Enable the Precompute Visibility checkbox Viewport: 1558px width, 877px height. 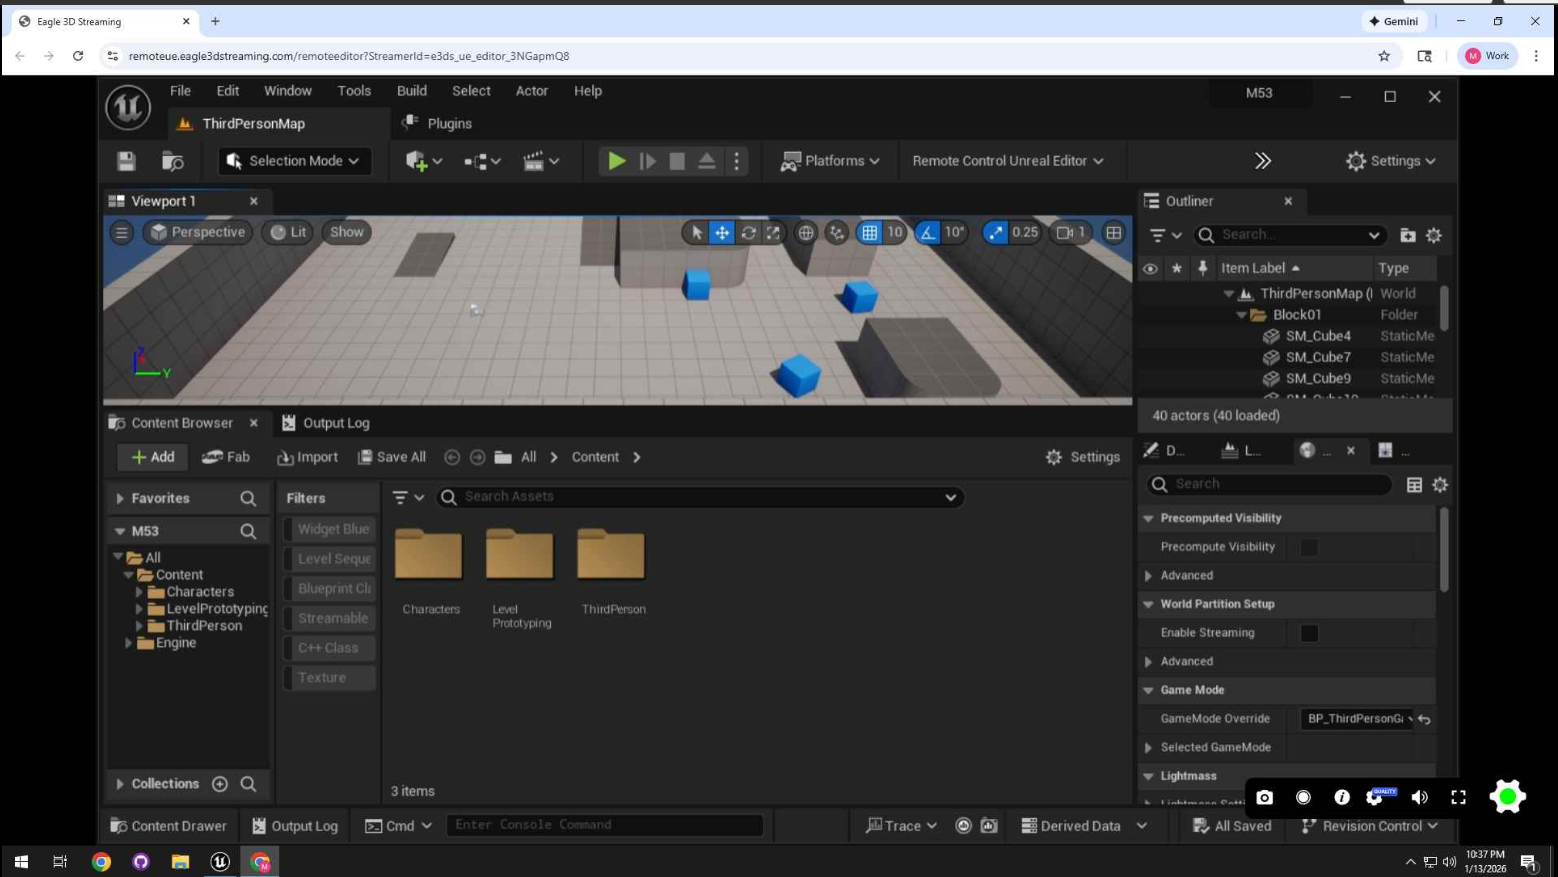click(1308, 547)
